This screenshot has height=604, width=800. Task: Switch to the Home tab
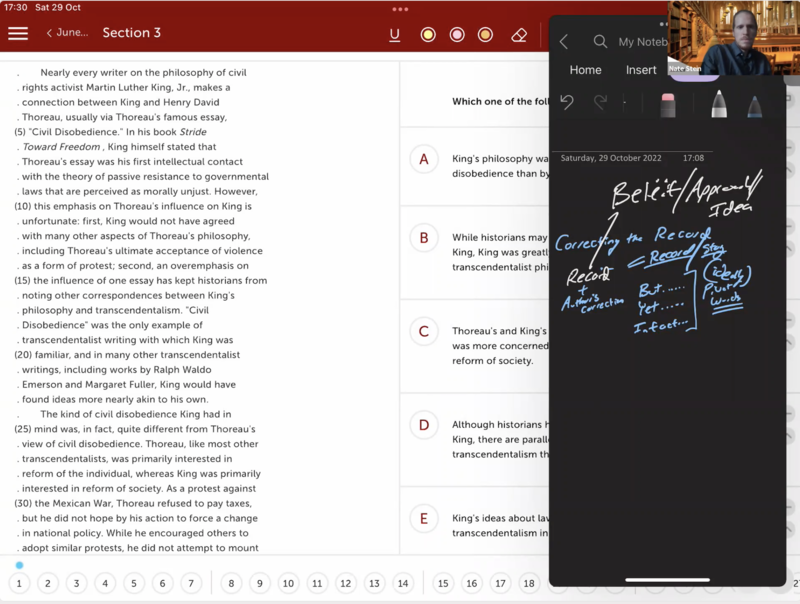pyautogui.click(x=585, y=70)
